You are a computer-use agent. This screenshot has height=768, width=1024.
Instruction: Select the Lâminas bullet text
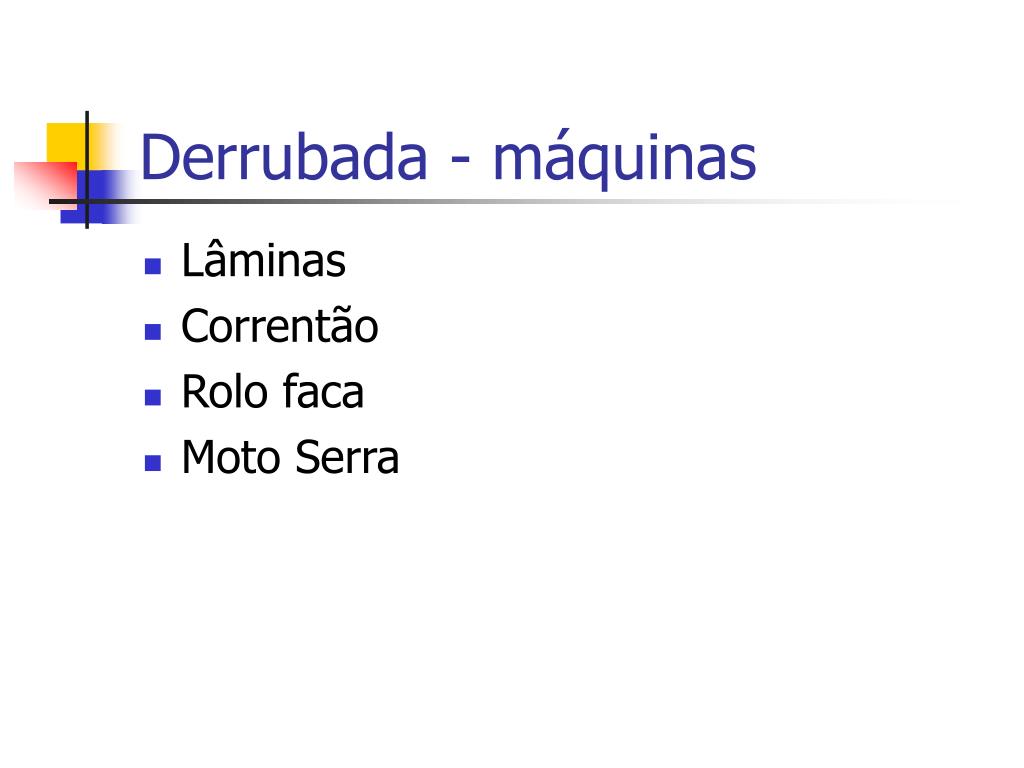[263, 259]
